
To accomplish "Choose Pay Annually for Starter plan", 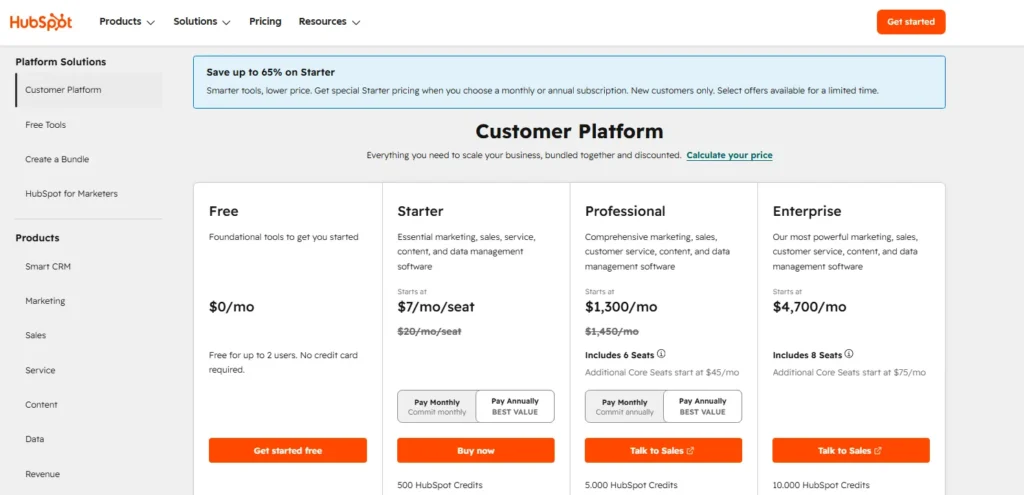I will [x=515, y=407].
